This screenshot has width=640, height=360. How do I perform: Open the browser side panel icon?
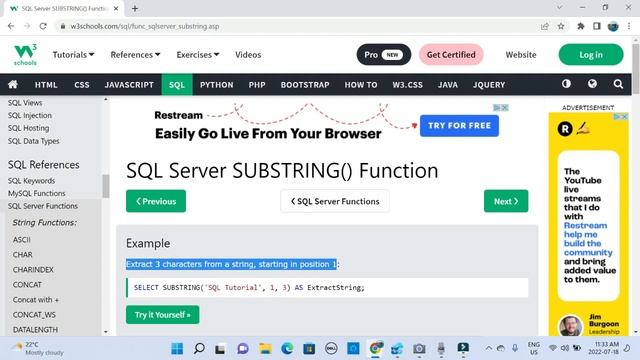click(x=597, y=26)
